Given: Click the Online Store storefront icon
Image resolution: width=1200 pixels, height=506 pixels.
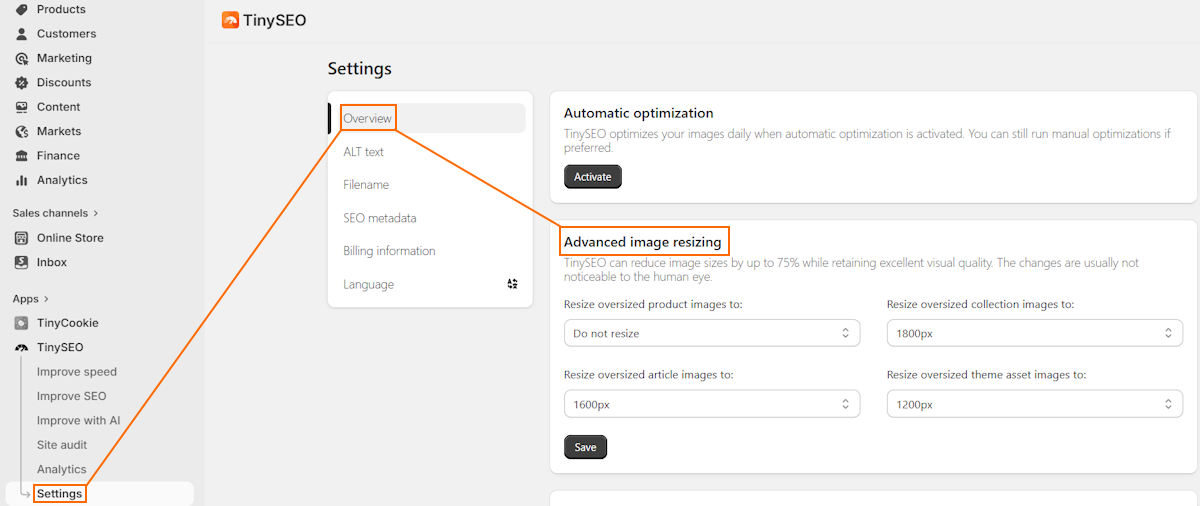Looking at the screenshot, I should [x=21, y=238].
